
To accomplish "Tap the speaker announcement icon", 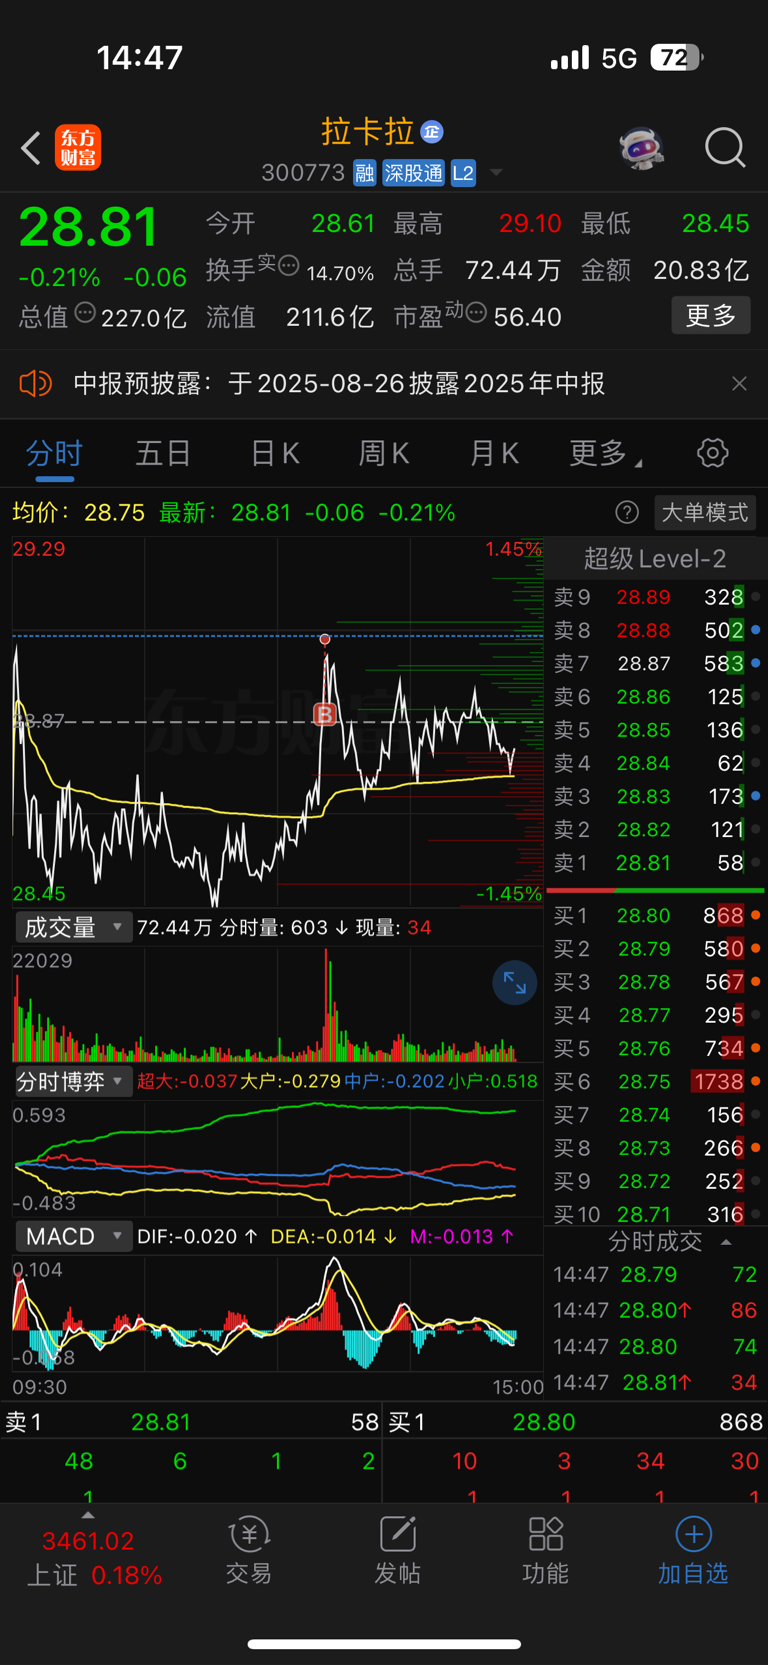I will tap(35, 384).
